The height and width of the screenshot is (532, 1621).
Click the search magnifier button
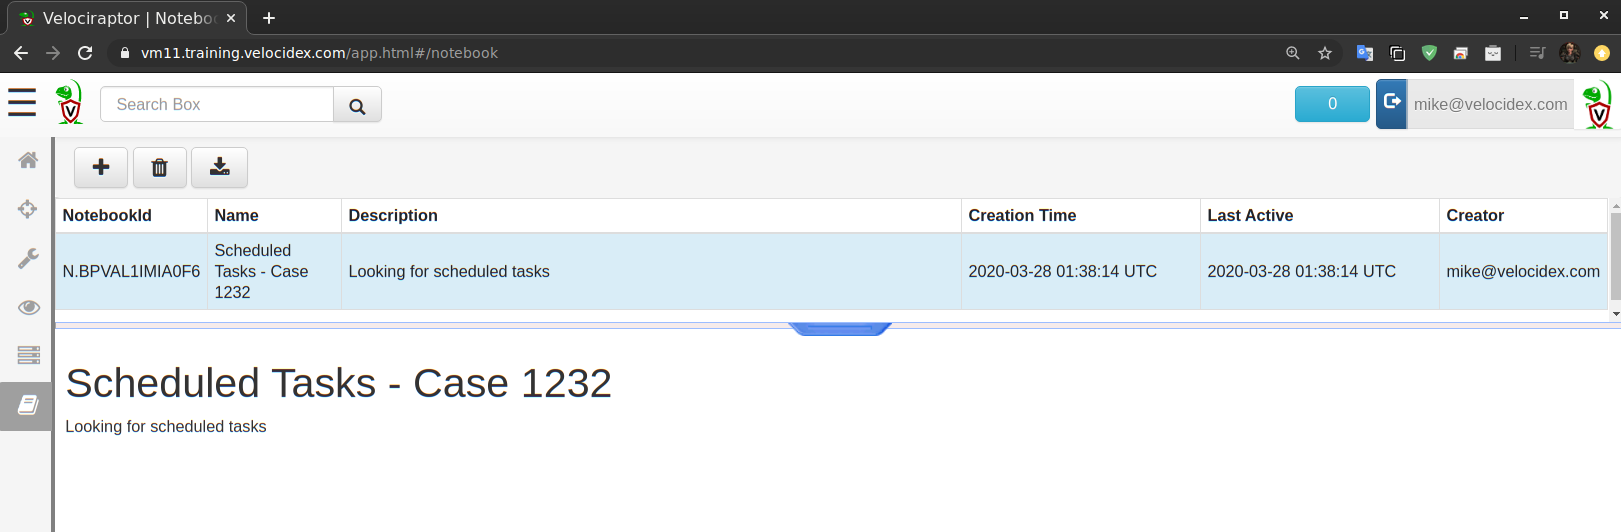(x=357, y=105)
